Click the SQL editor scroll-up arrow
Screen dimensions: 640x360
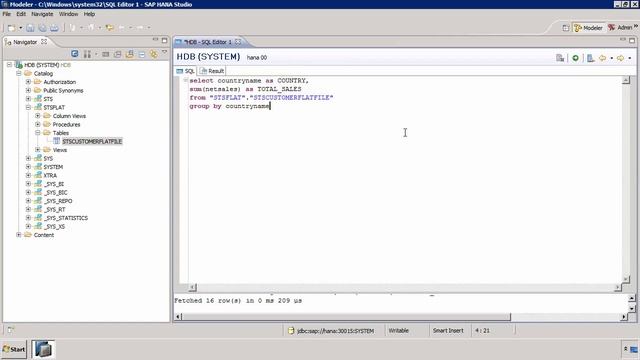626,80
